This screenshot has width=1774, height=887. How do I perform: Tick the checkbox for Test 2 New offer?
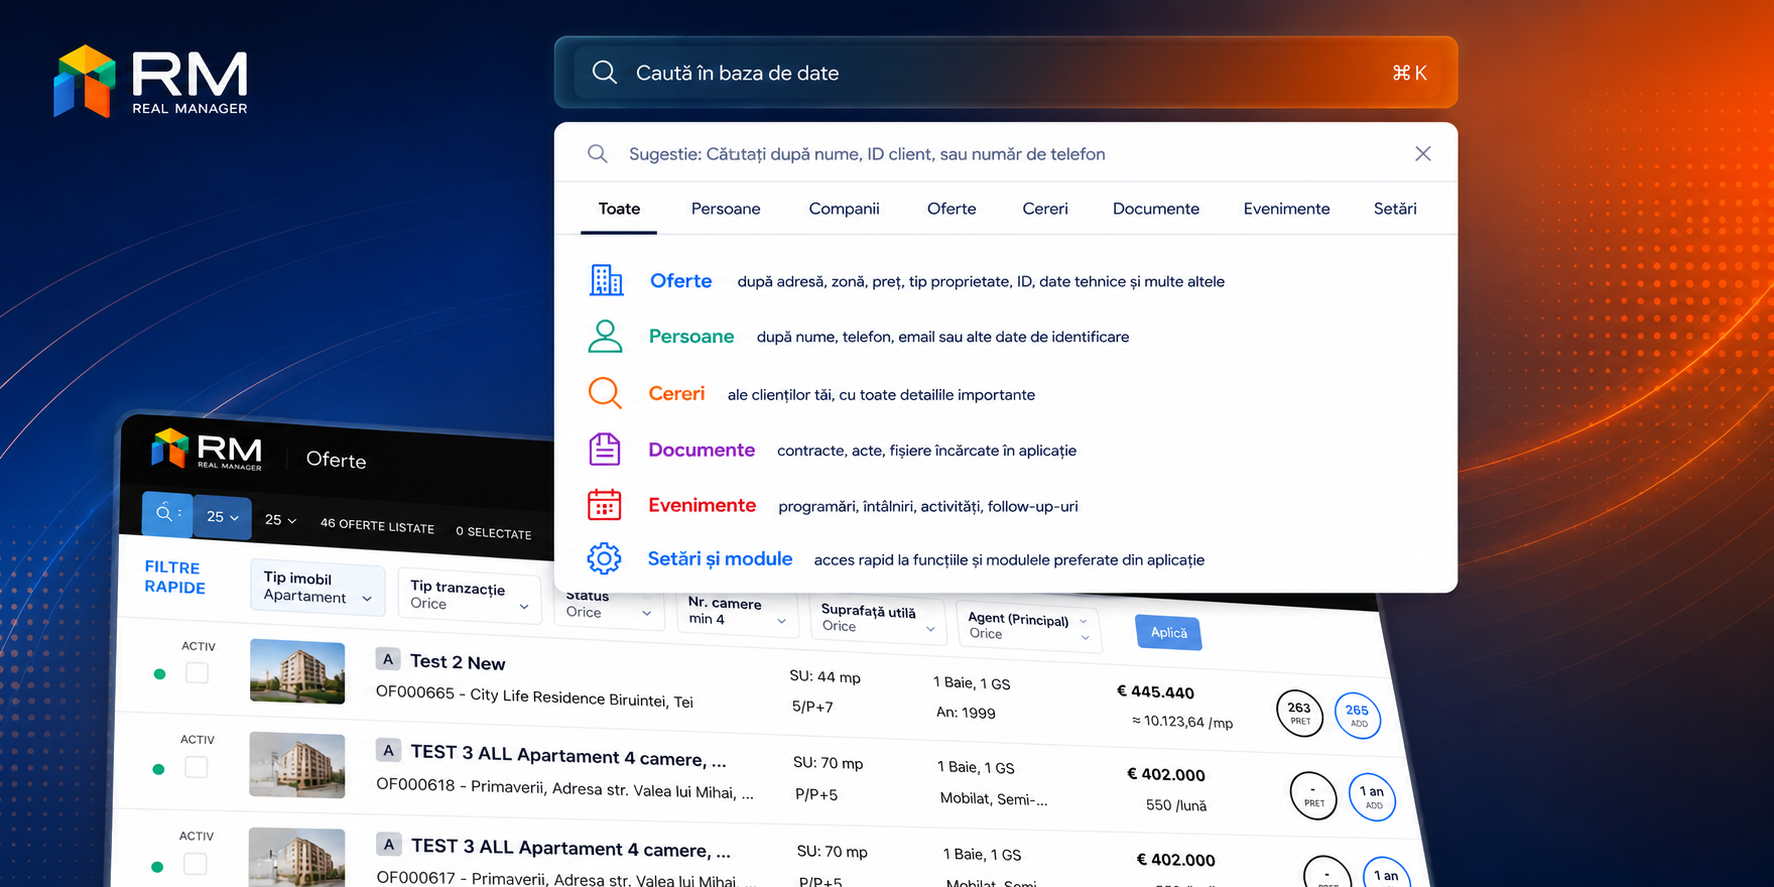point(197,673)
